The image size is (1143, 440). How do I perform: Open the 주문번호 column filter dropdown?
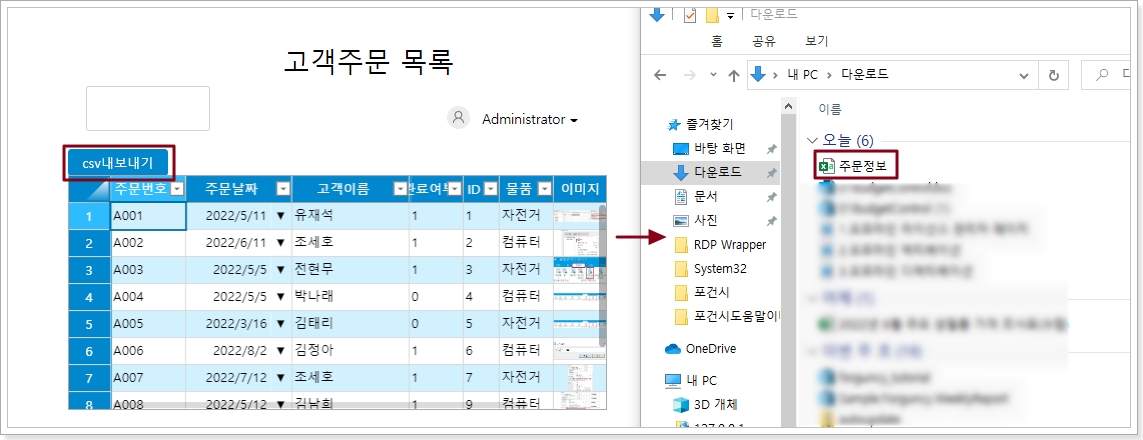click(177, 189)
